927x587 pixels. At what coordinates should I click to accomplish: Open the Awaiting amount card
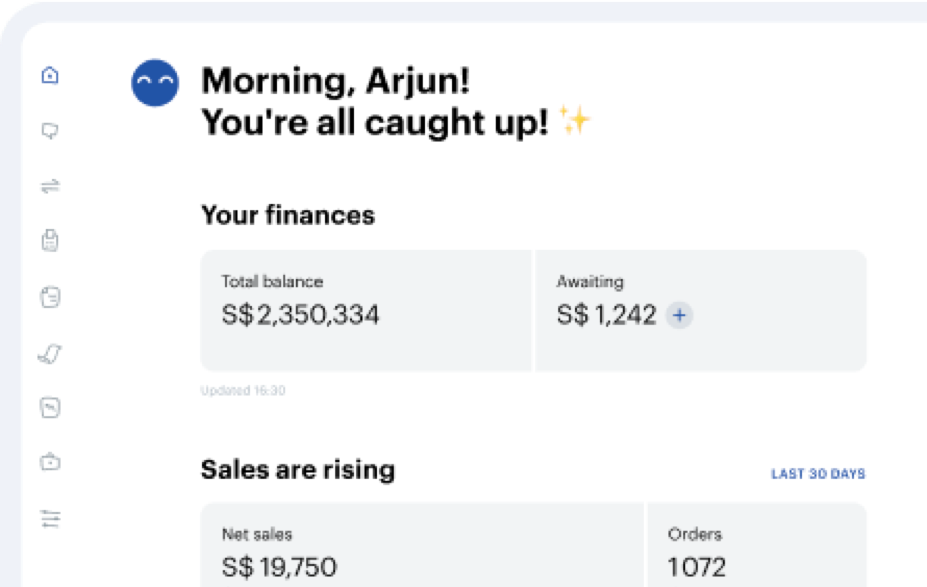(701, 311)
